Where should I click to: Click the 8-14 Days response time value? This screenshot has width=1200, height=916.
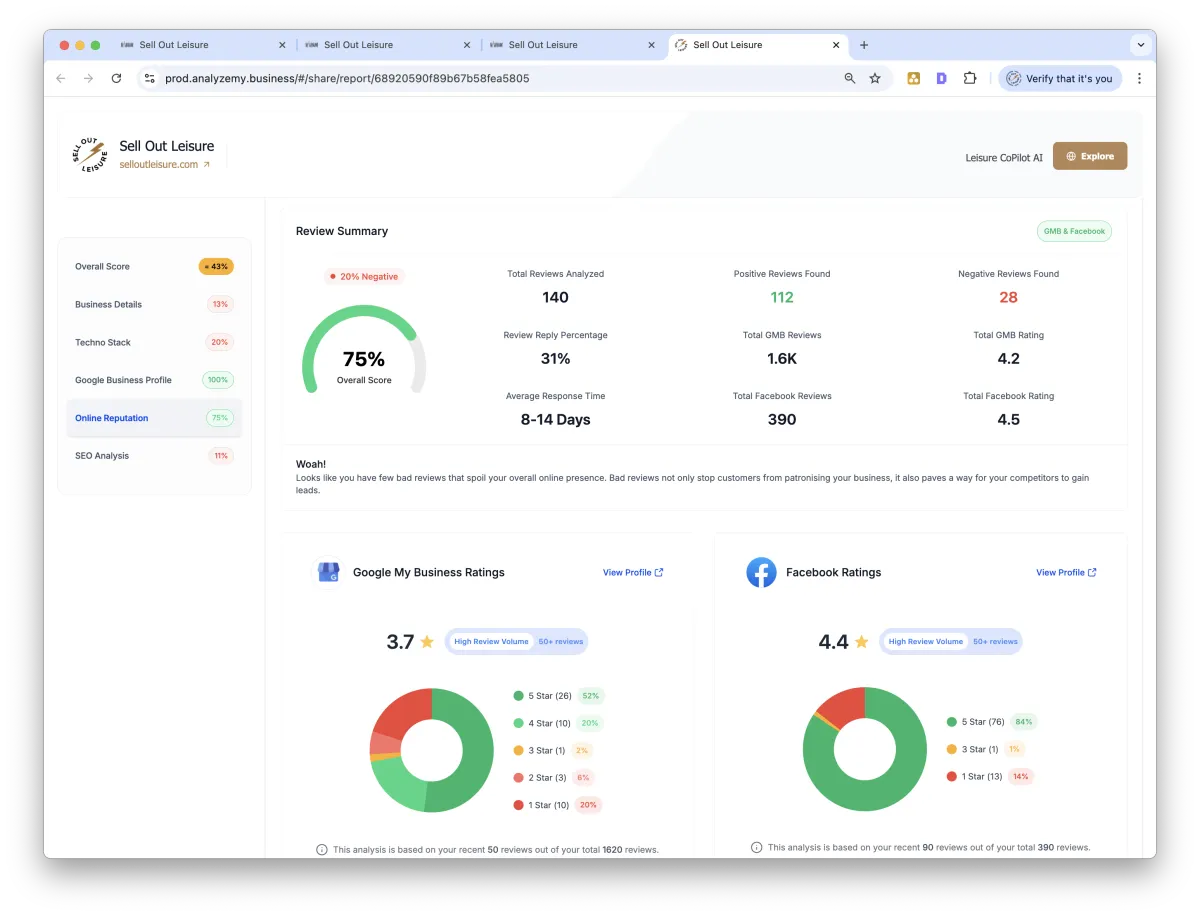point(555,420)
